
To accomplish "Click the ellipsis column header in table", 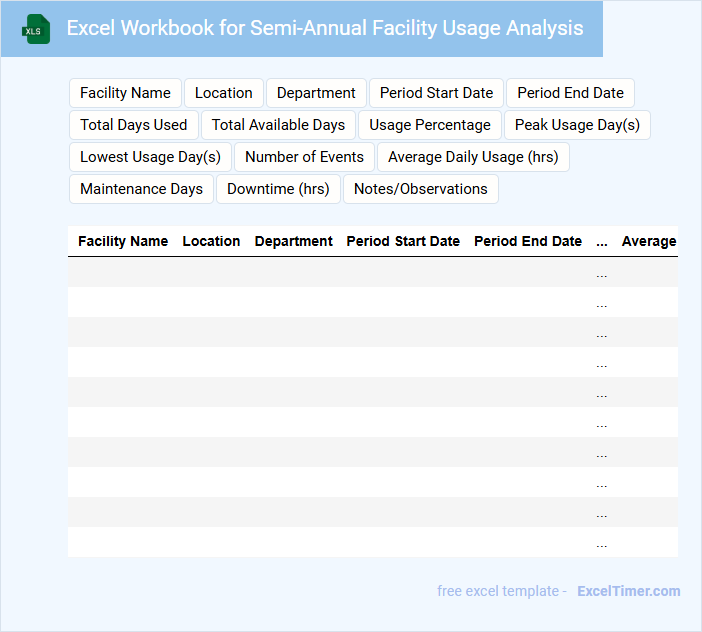I will [601, 241].
